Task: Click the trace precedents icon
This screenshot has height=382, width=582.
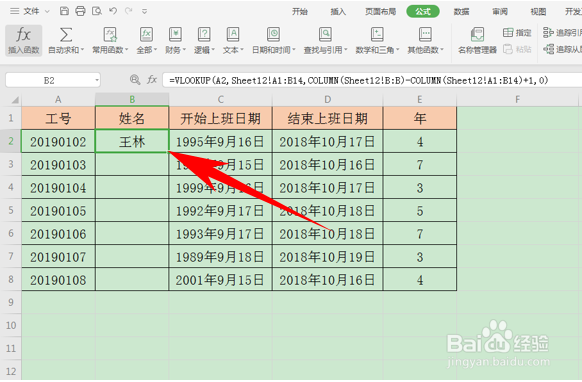Action: 548,33
